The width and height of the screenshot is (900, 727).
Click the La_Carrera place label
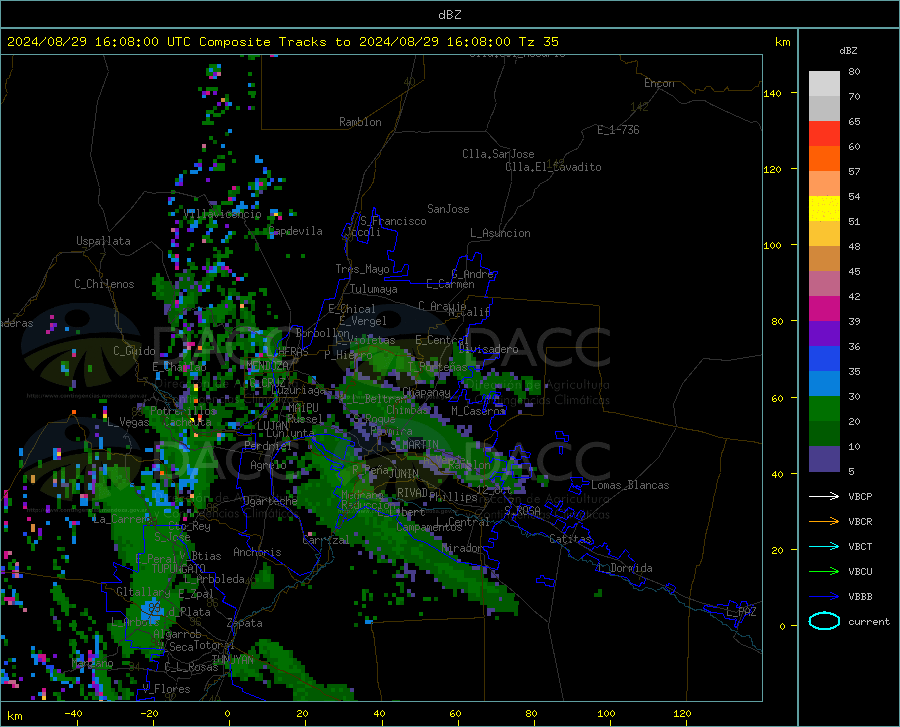click(122, 519)
